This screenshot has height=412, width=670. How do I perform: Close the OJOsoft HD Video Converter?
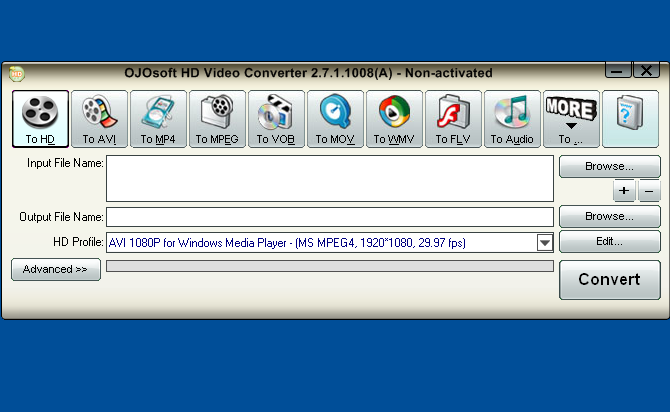click(x=646, y=71)
